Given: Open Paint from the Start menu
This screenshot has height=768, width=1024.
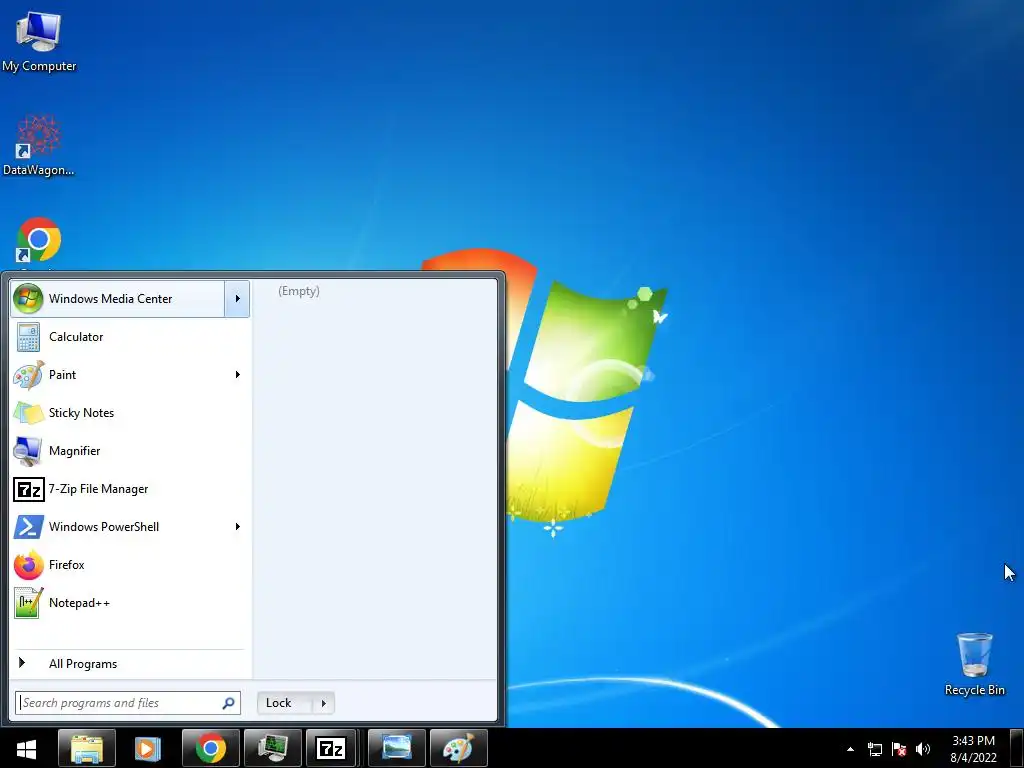Looking at the screenshot, I should [x=118, y=375].
